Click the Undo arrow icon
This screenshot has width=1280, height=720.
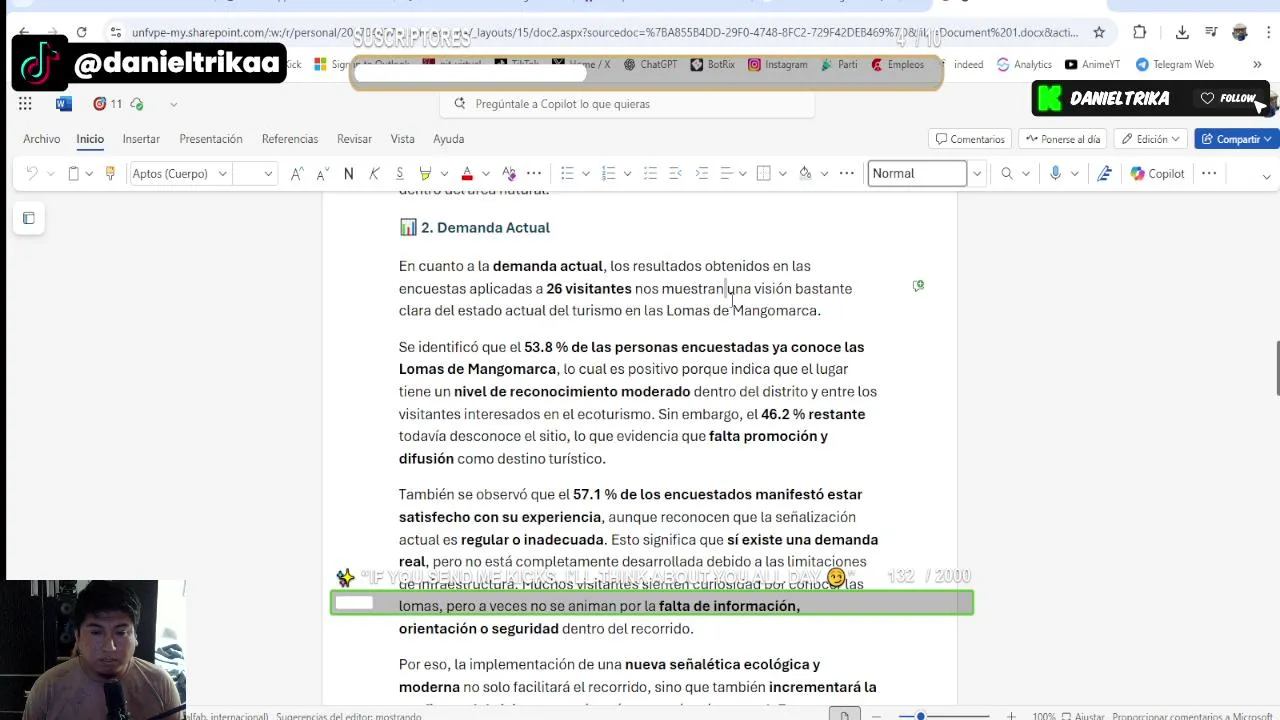tap(32, 174)
